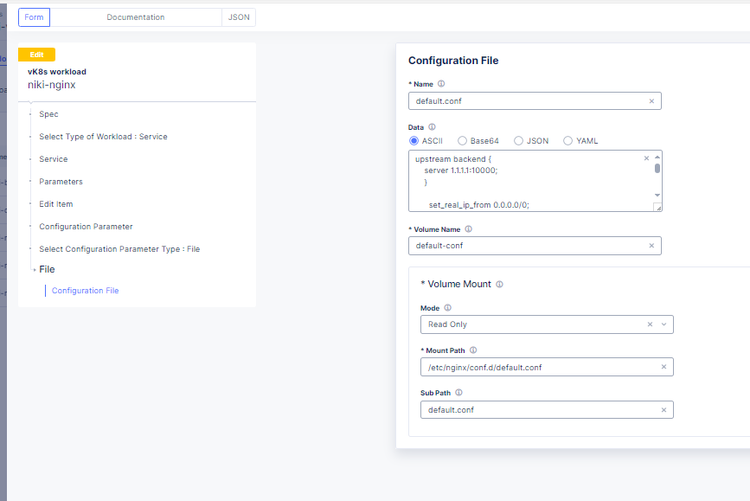Select the JSON data format radio
This screenshot has width=750, height=501.
coord(517,141)
